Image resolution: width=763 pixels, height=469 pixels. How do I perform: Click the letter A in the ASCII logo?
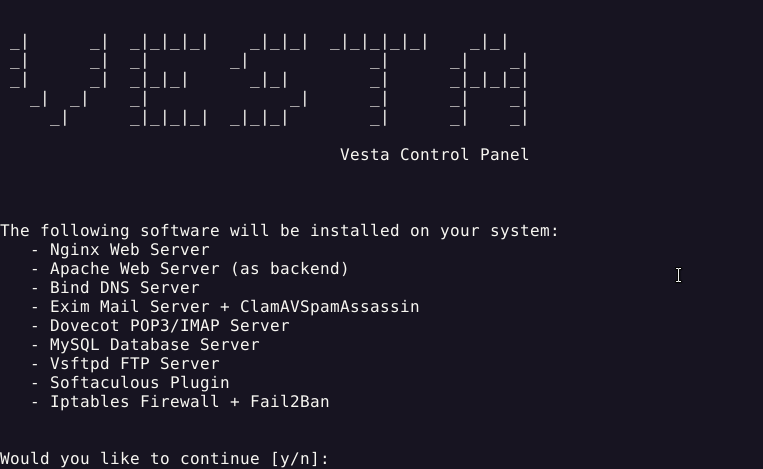pos(489,80)
